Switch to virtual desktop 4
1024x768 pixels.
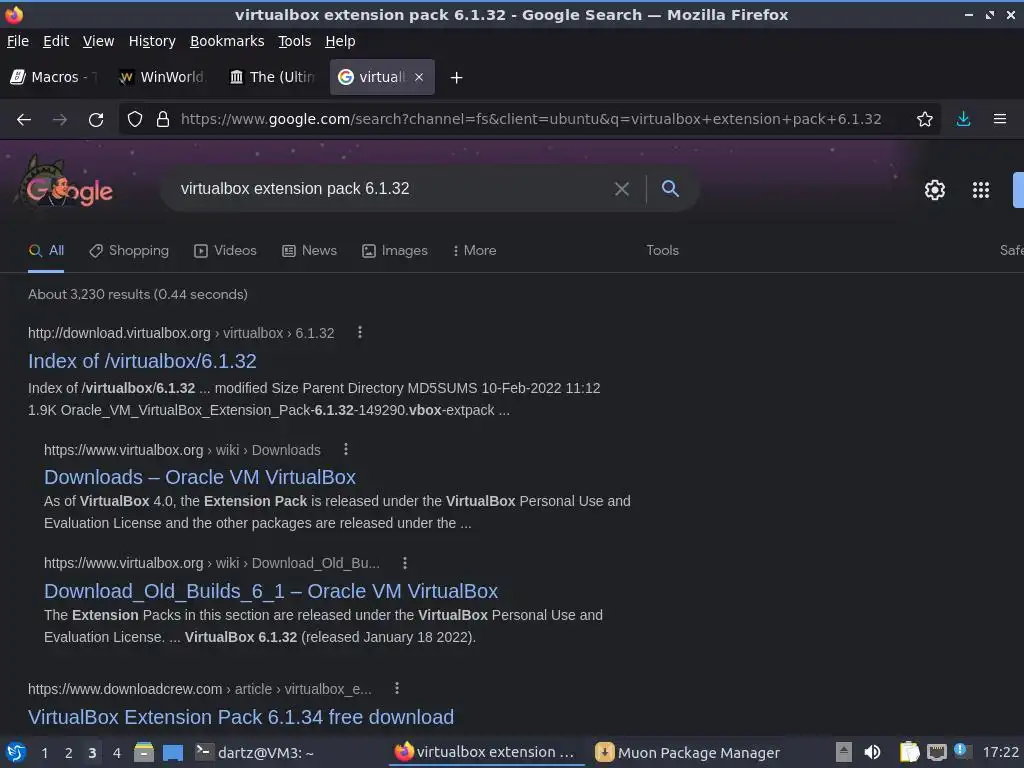click(117, 753)
